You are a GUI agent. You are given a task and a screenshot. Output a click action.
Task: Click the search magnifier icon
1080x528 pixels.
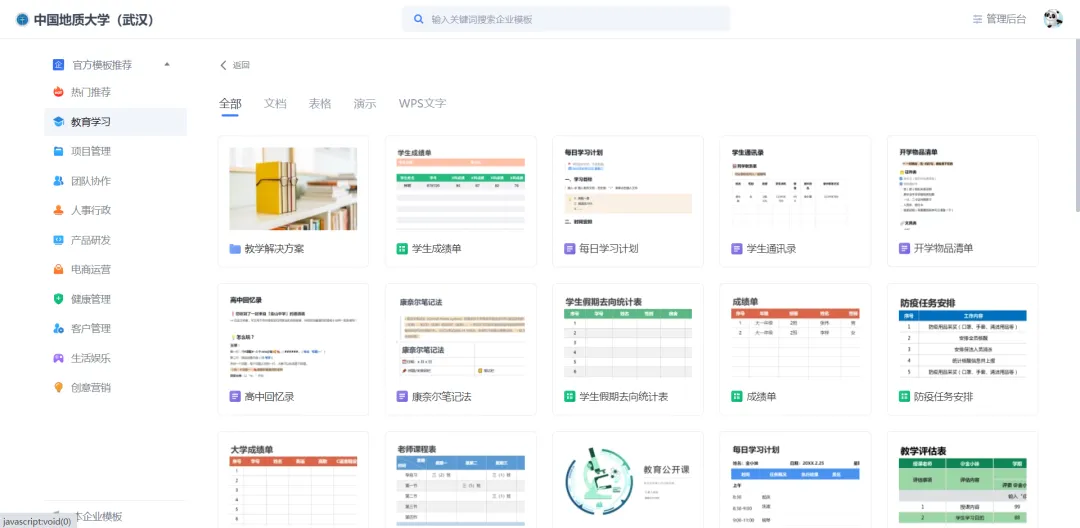(x=418, y=19)
